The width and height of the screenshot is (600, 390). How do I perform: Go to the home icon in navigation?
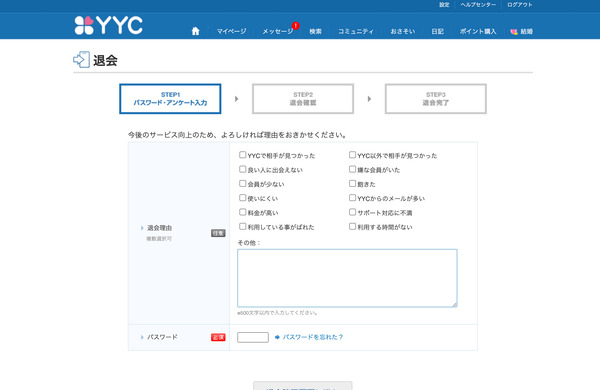point(196,31)
